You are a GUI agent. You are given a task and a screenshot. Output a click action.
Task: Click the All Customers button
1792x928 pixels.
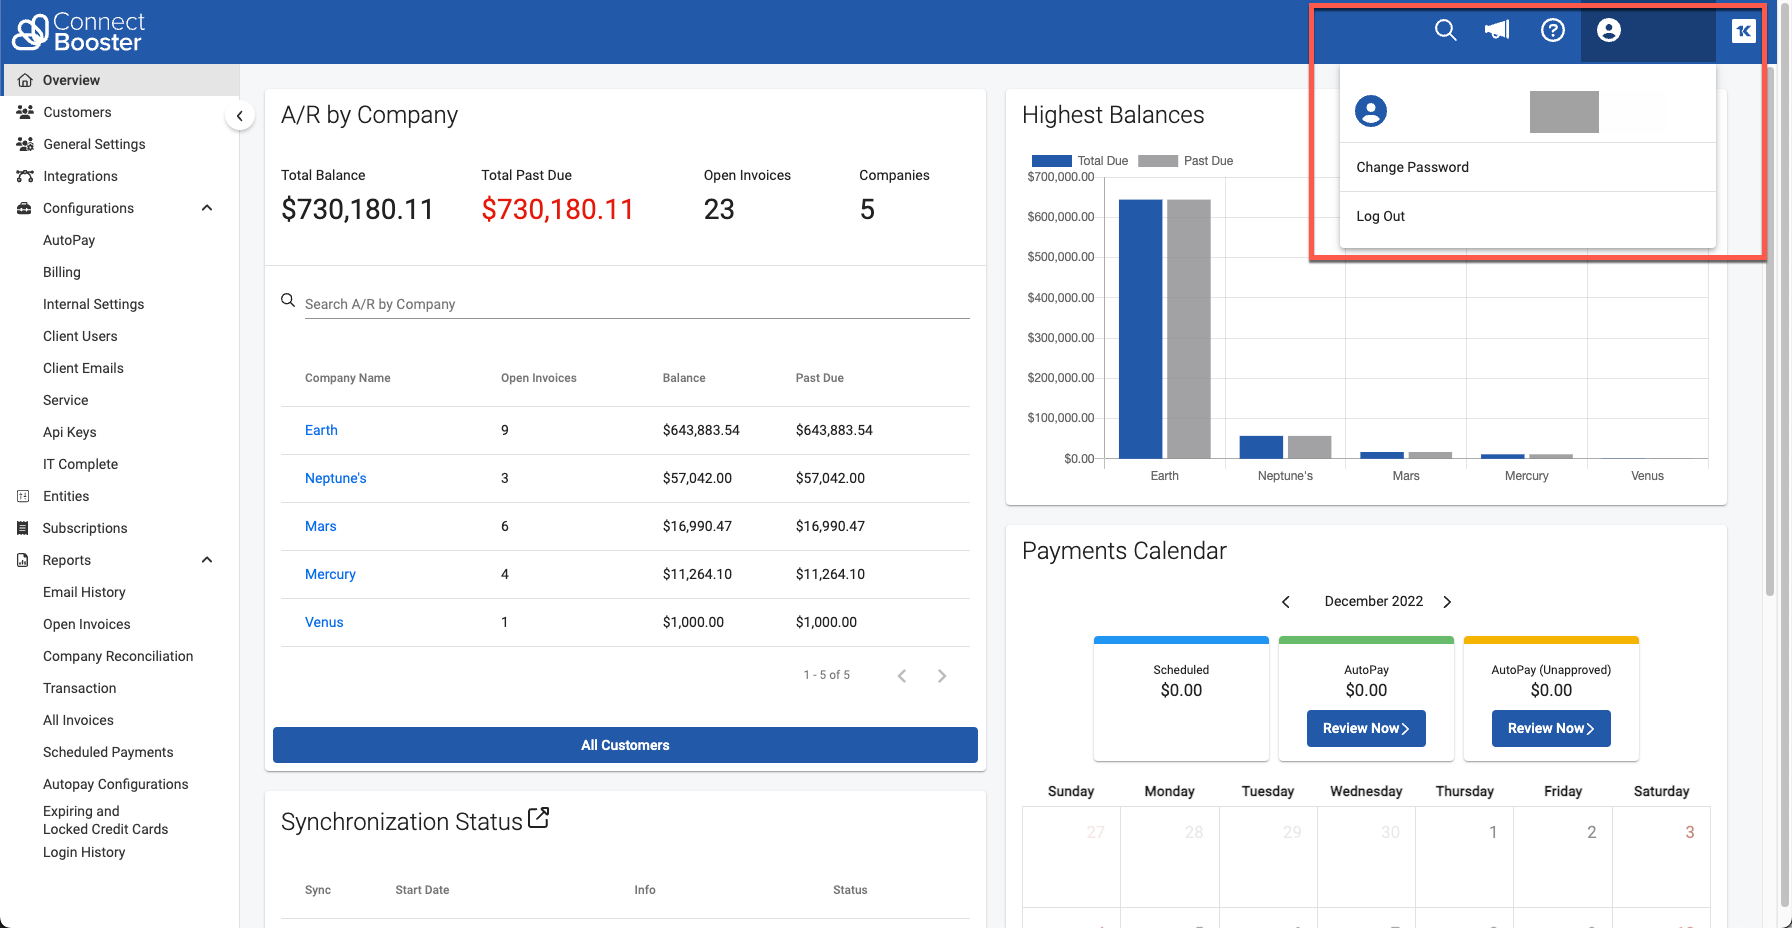(x=625, y=745)
